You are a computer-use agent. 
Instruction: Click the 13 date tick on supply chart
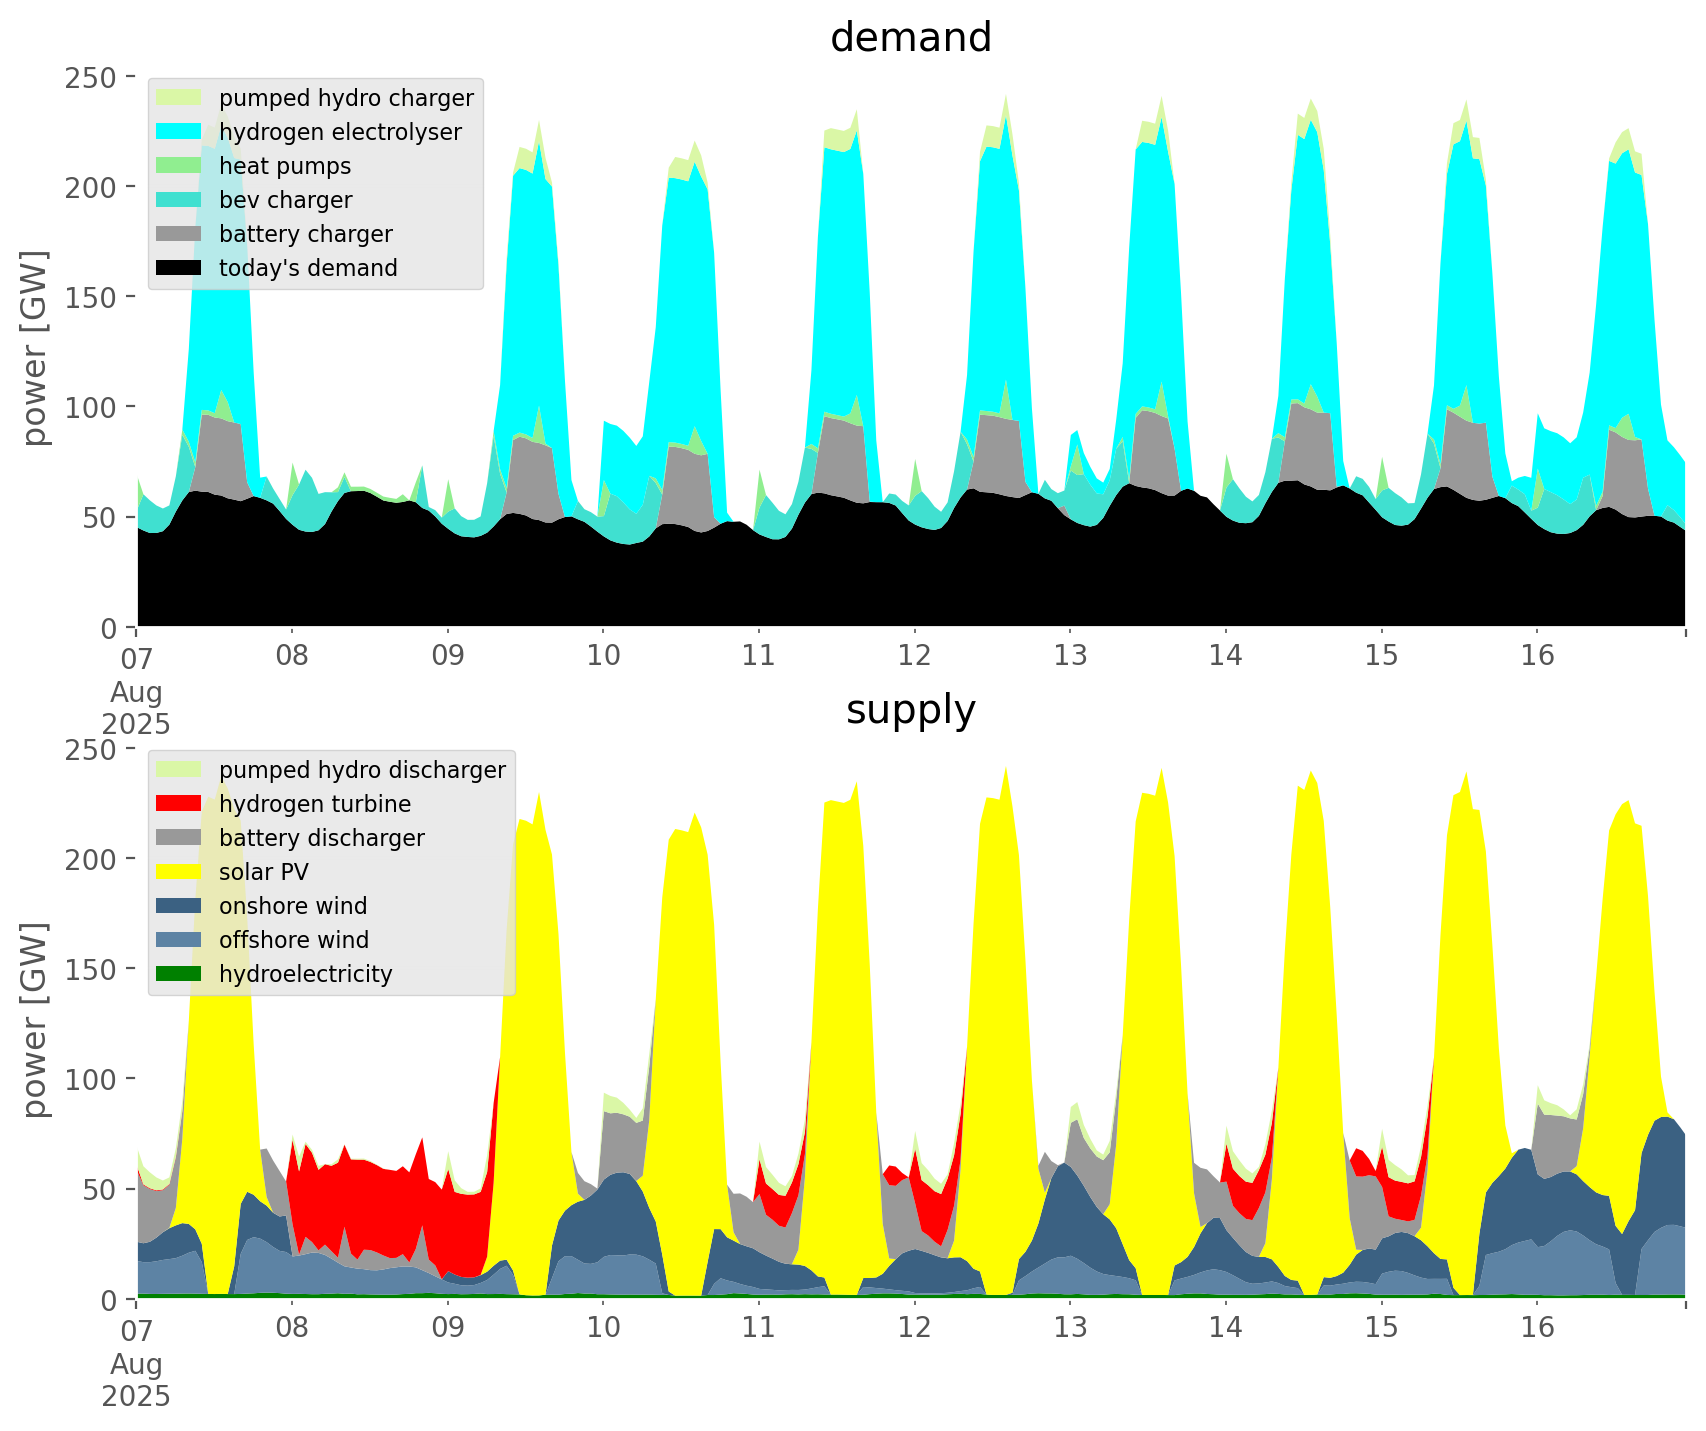(1069, 1328)
